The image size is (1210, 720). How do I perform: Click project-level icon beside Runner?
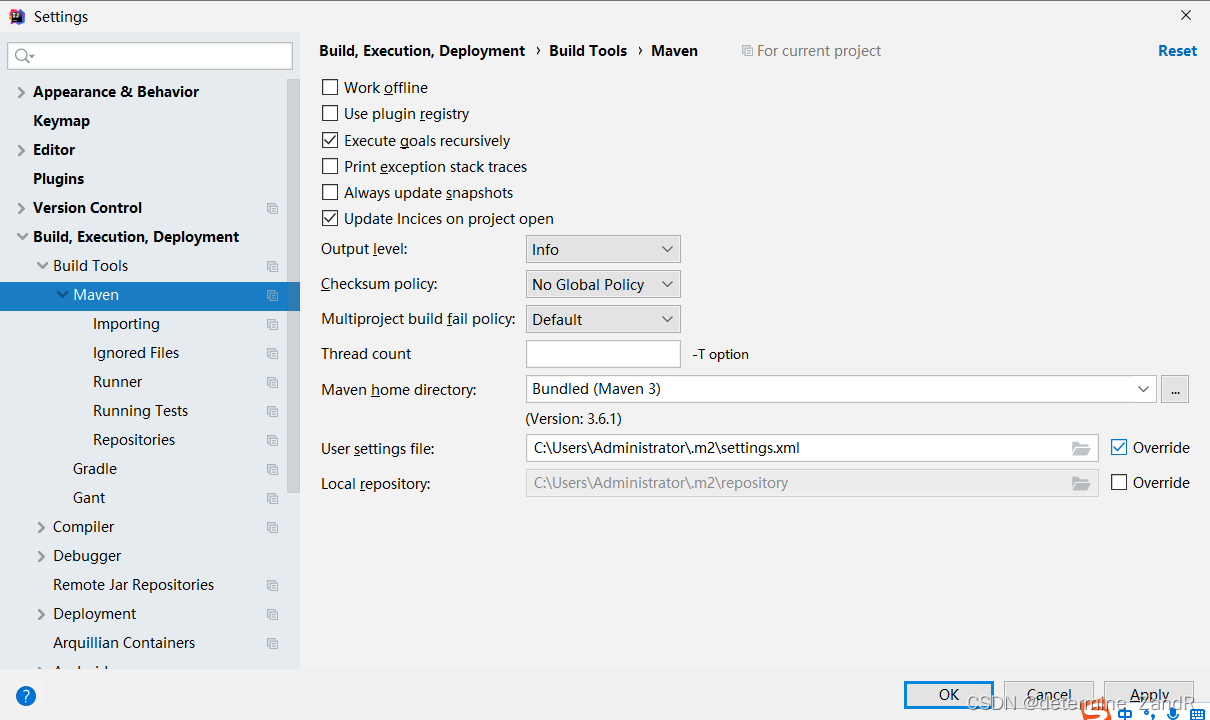pos(272,382)
